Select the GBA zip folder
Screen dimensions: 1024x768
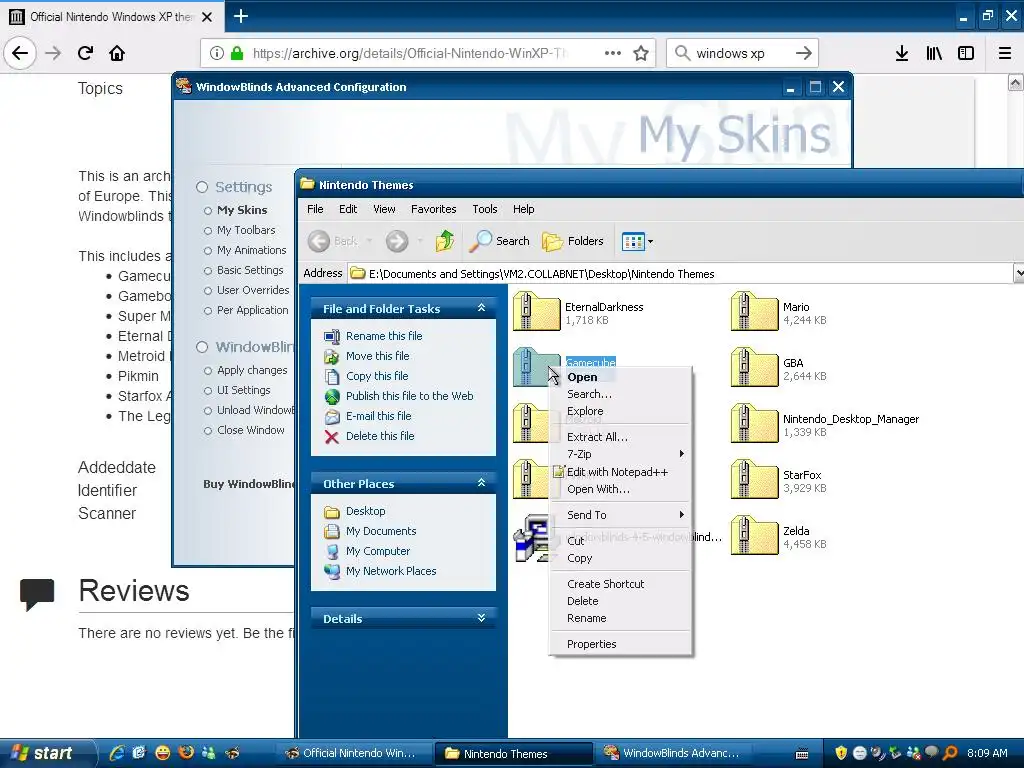pyautogui.click(x=778, y=368)
